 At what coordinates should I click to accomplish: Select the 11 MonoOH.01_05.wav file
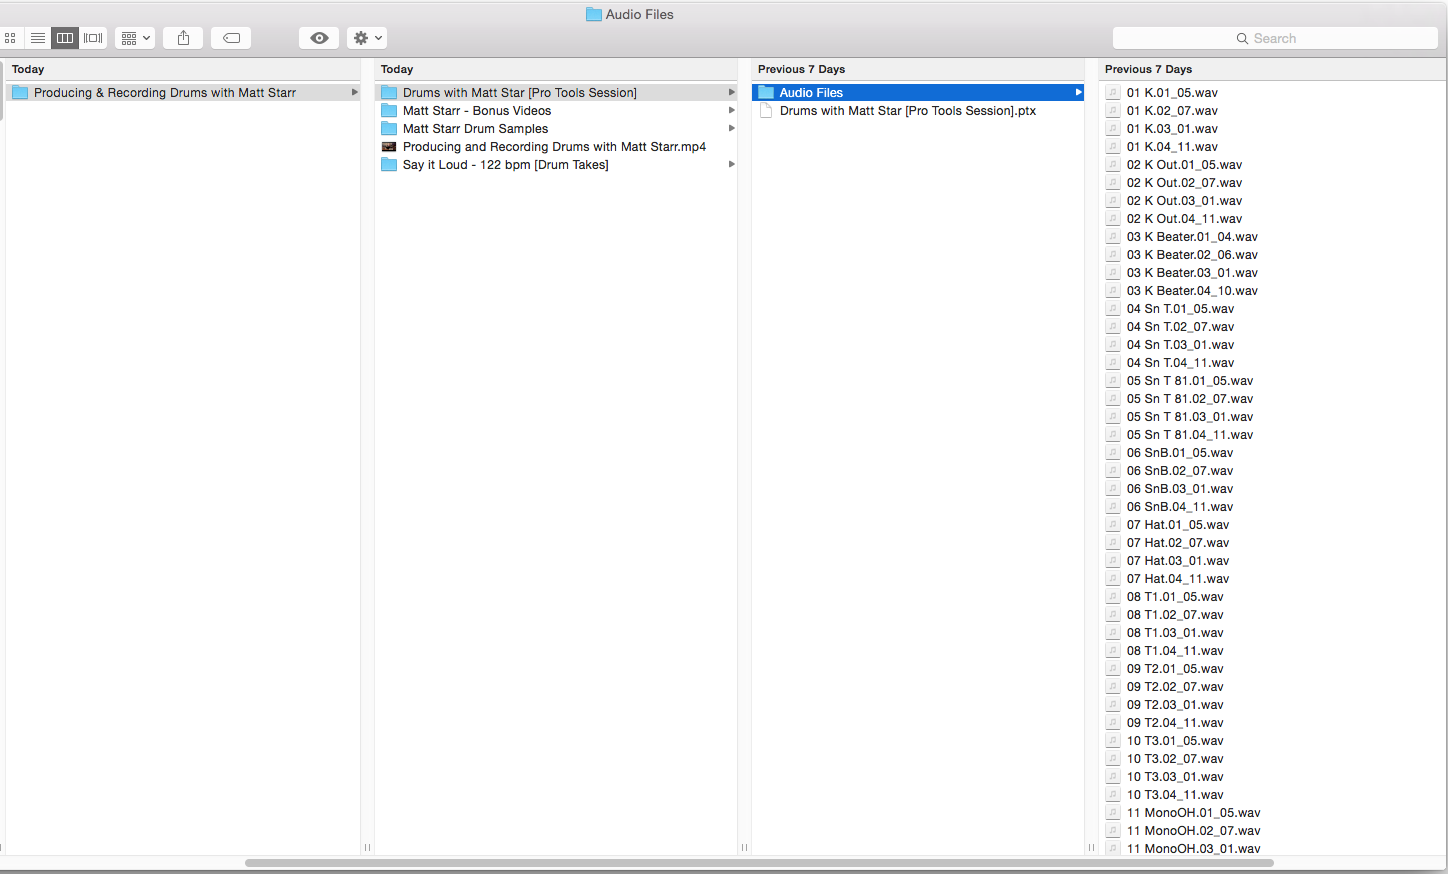1193,812
